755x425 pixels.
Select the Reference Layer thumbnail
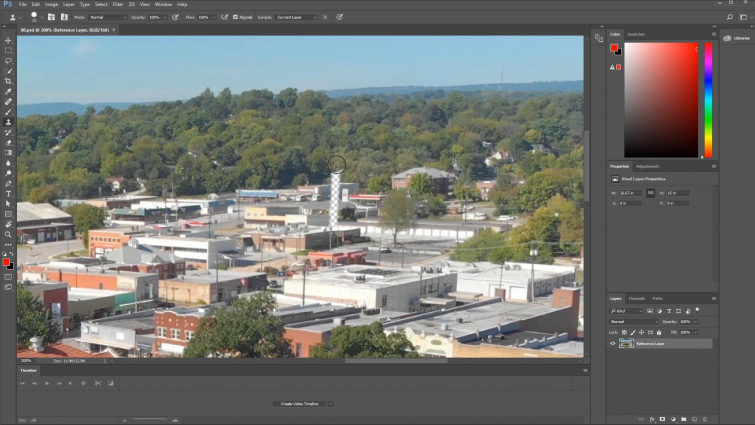626,343
